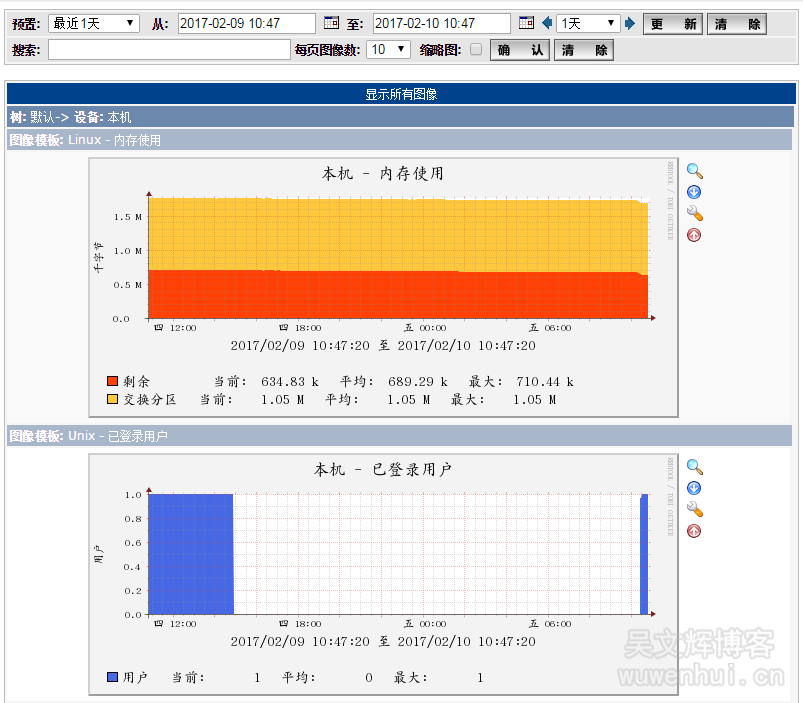The height and width of the screenshot is (703, 803).
Task: Click wrench icon beside memory usage graph
Action: [x=694, y=213]
